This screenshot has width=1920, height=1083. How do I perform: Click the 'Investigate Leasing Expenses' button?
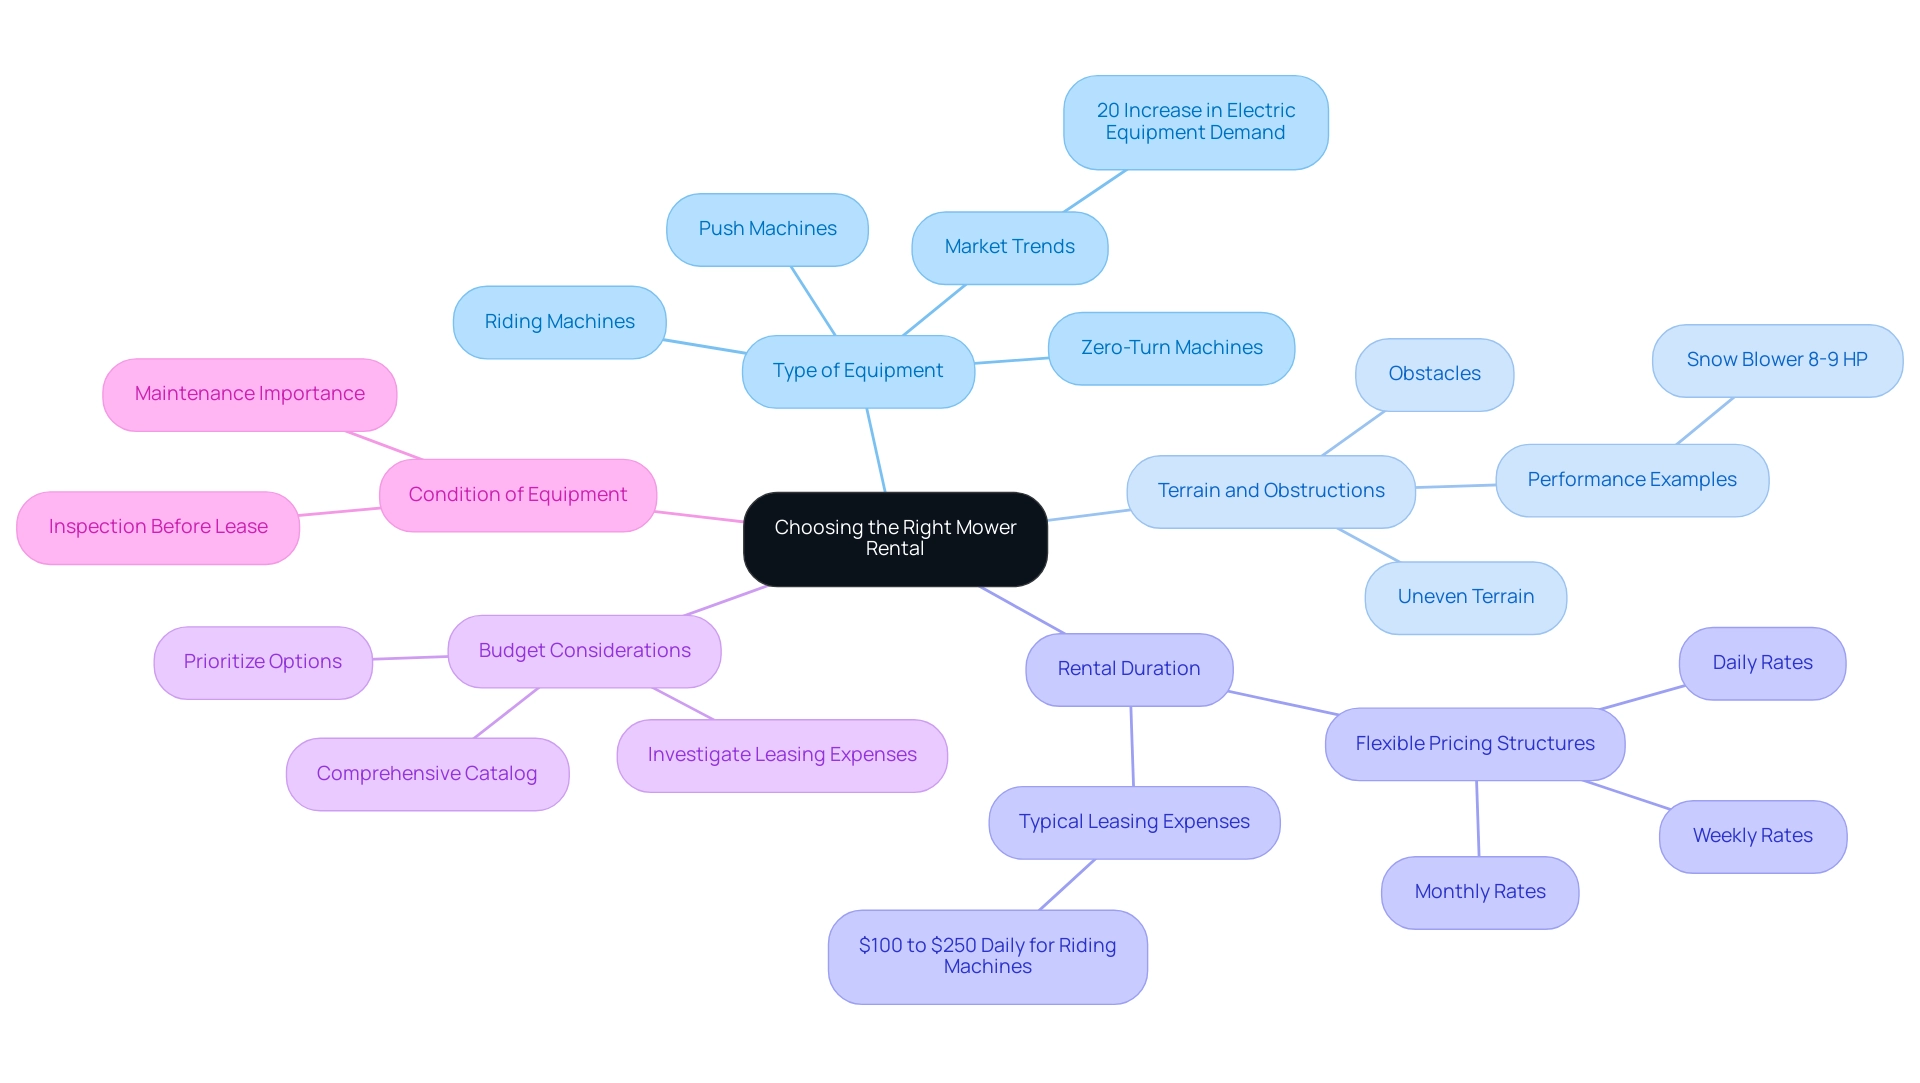pos(779,753)
